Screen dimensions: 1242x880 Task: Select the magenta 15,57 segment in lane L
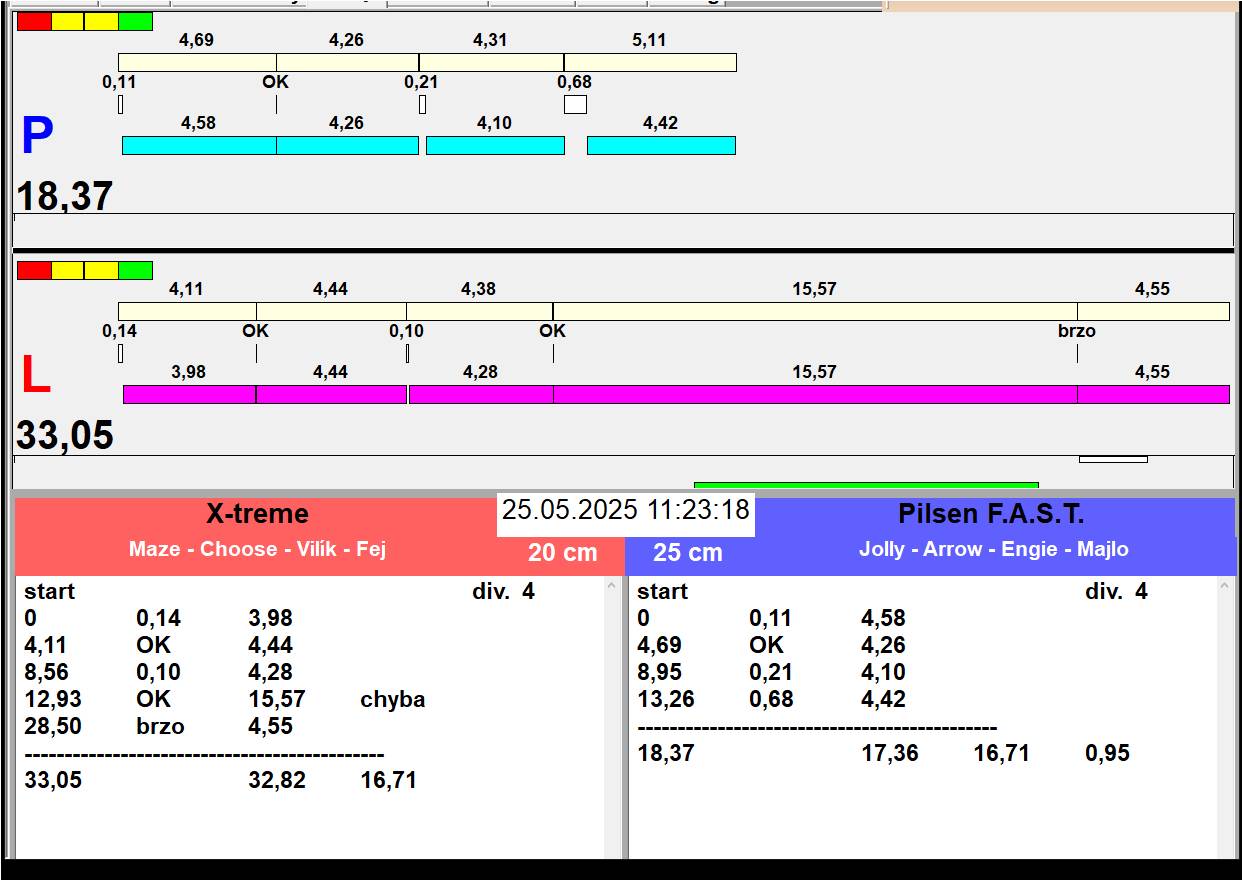pyautogui.click(x=814, y=394)
